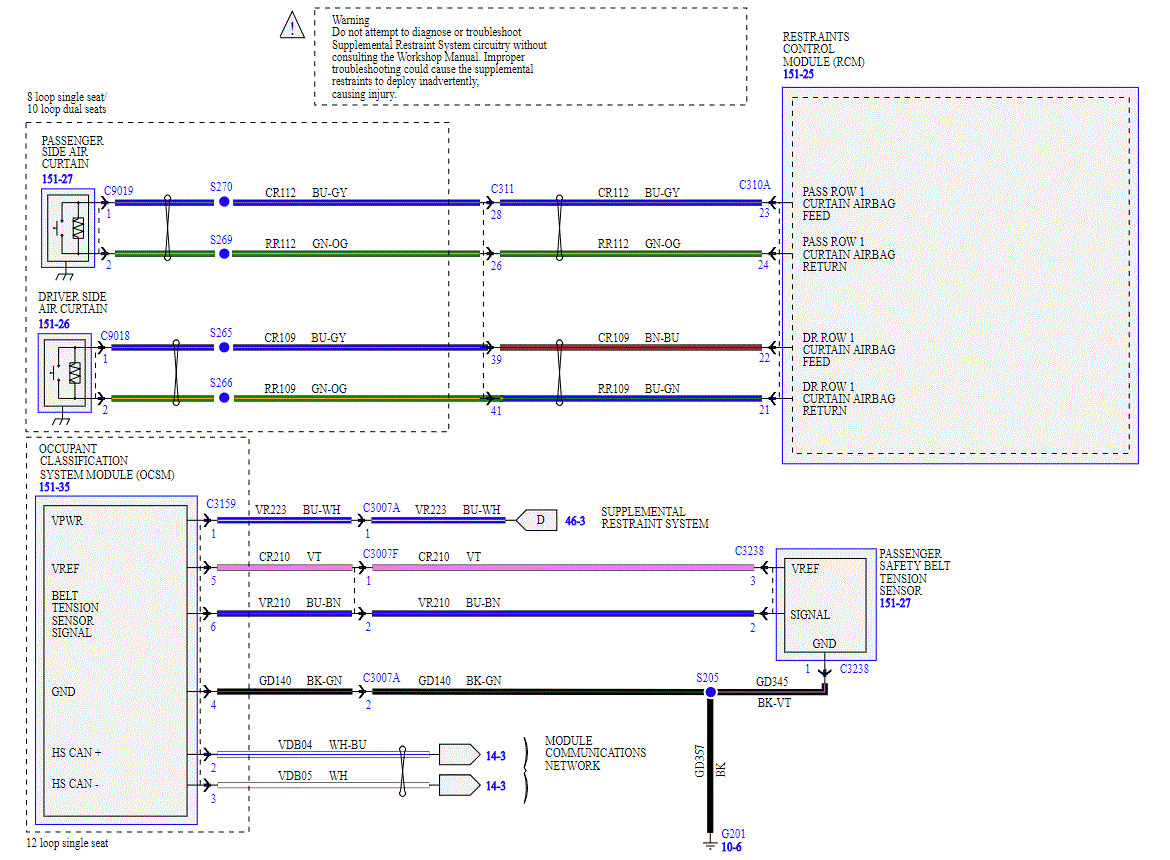This screenshot has height=860, width=1170.
Task: Click the VDB05 off-page arrow connector
Action: click(x=459, y=785)
